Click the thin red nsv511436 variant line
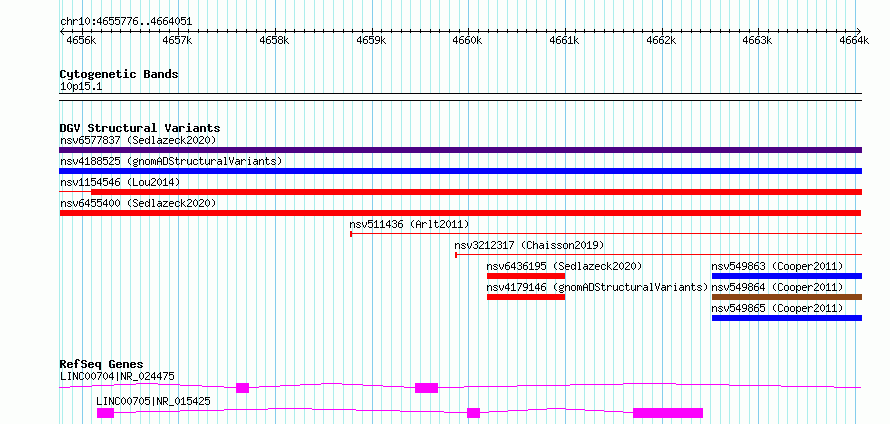This screenshot has height=424, width=890. click(x=606, y=234)
